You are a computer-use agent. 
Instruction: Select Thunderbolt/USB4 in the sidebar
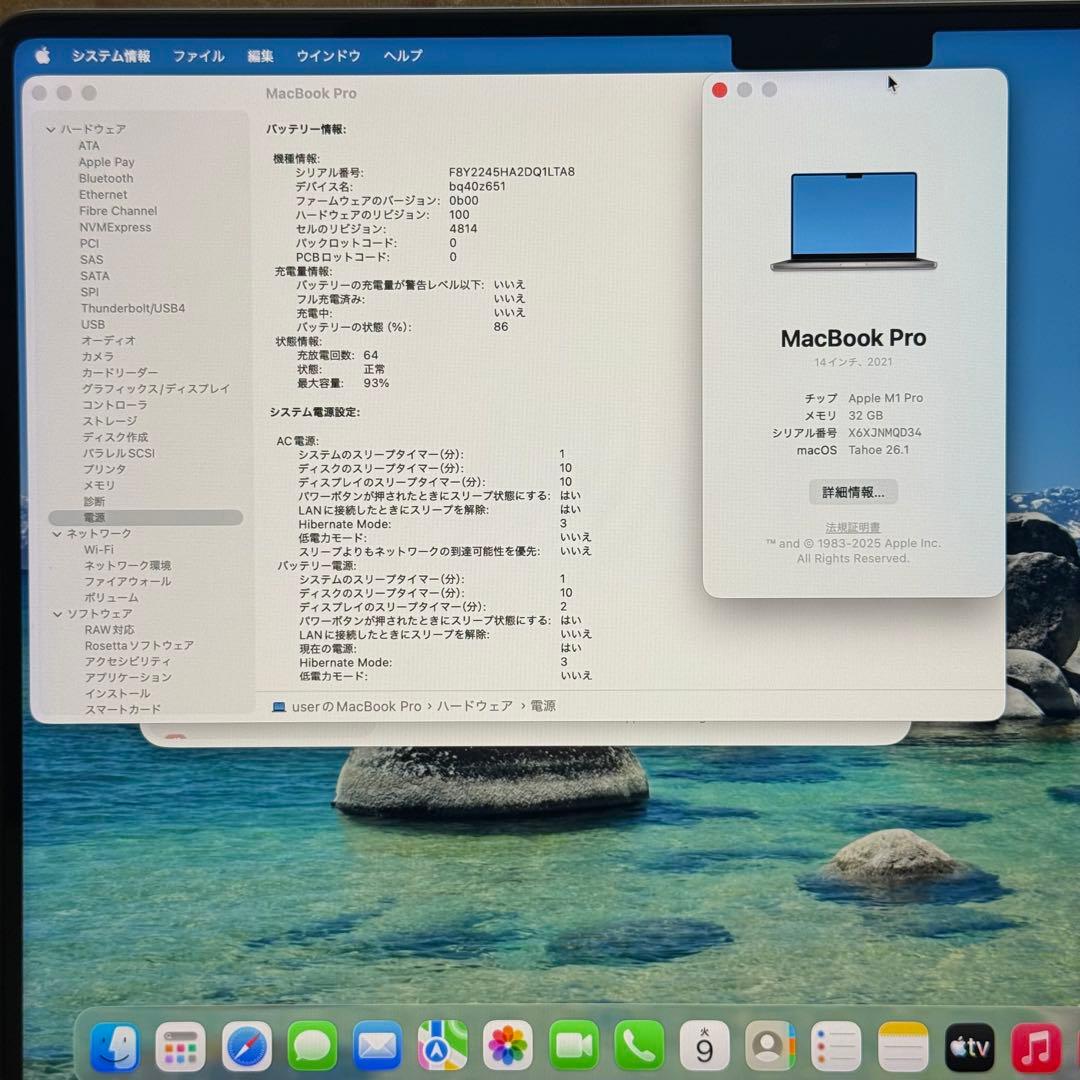(x=133, y=308)
